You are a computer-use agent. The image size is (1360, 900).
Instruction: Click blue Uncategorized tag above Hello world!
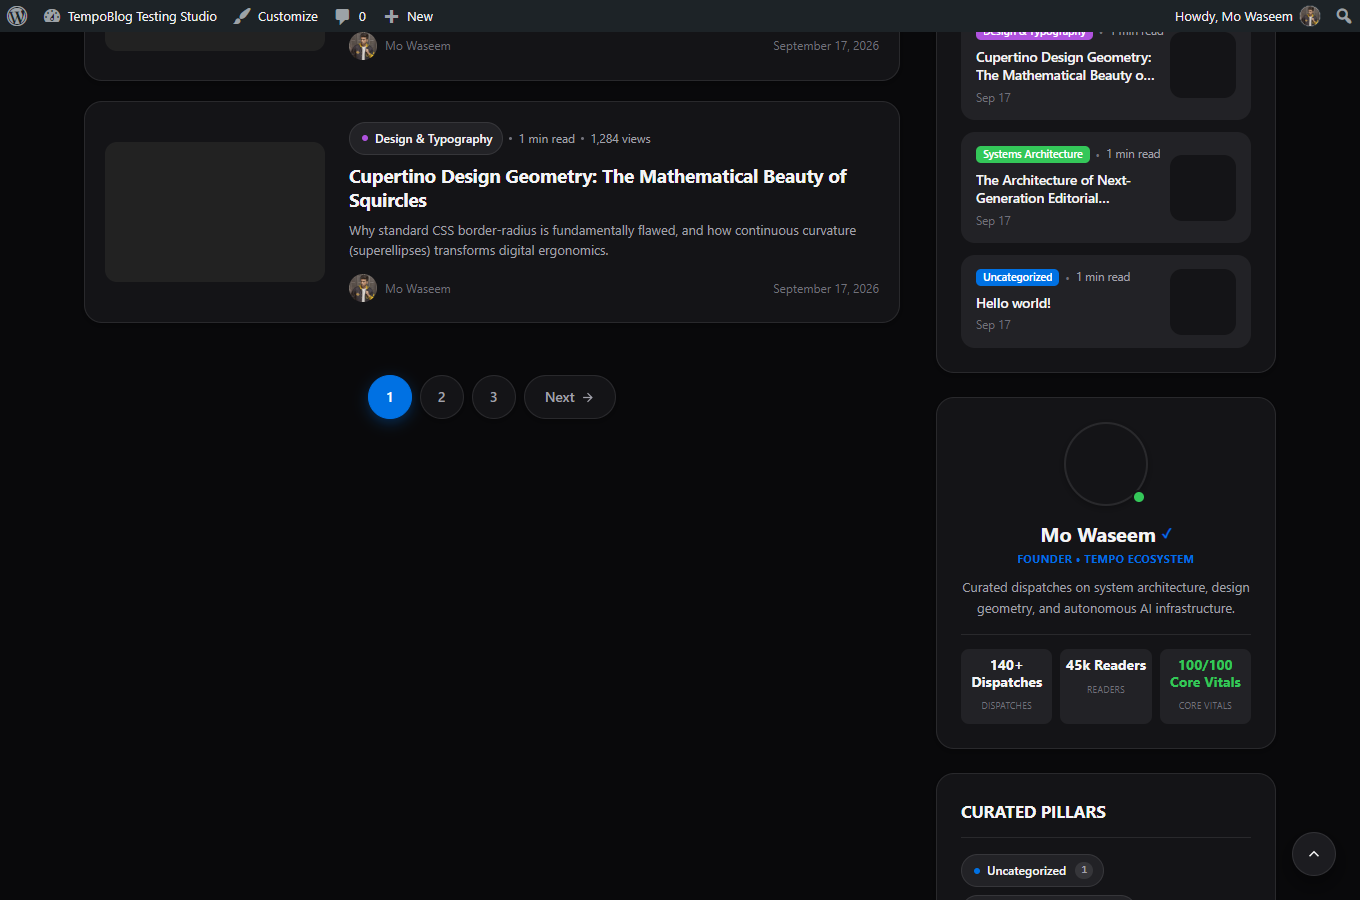pos(1017,277)
